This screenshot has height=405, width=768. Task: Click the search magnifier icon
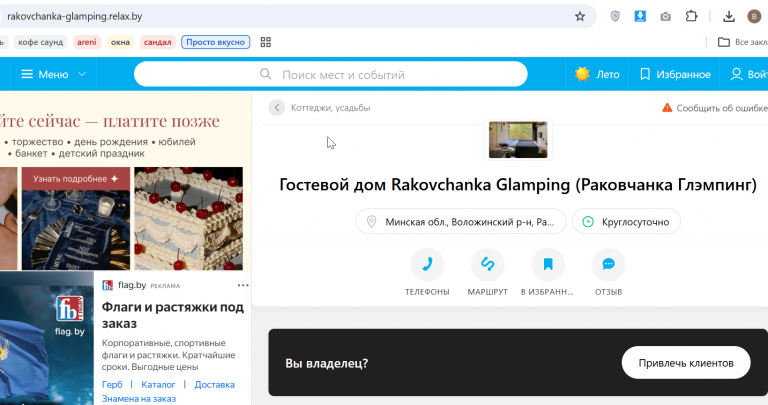point(265,74)
